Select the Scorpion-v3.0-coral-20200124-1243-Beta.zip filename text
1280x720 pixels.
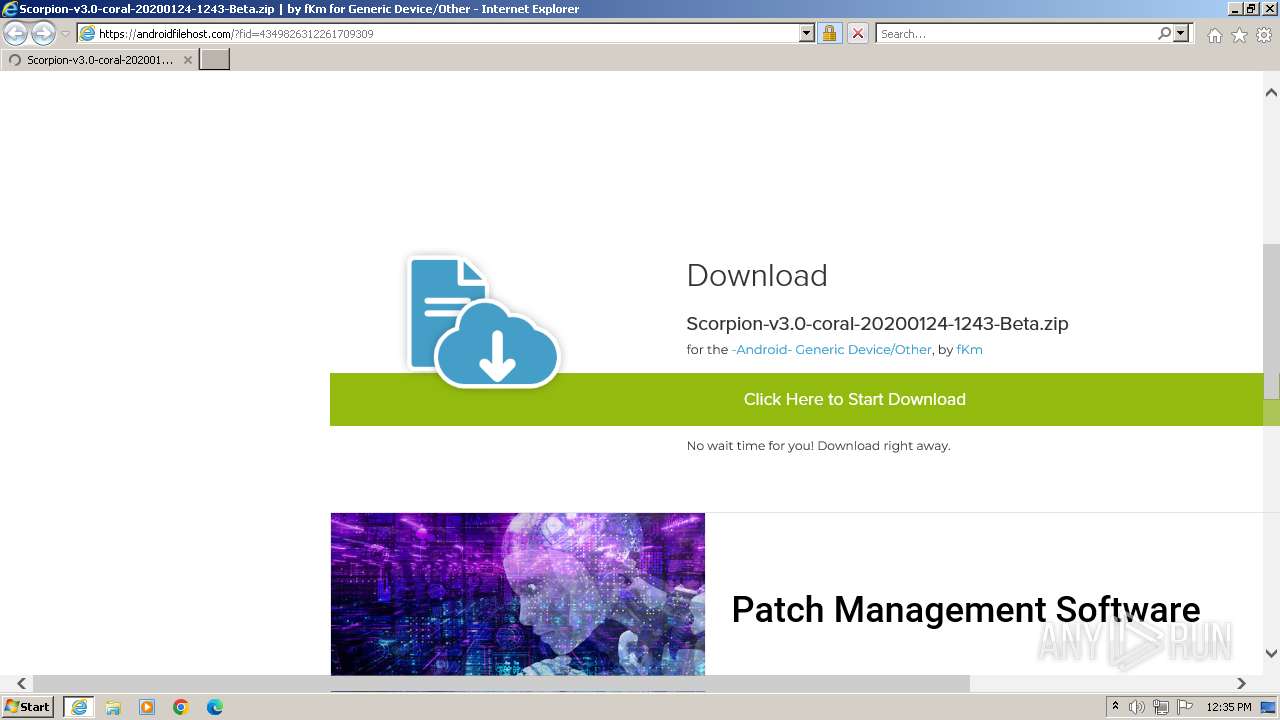877,324
